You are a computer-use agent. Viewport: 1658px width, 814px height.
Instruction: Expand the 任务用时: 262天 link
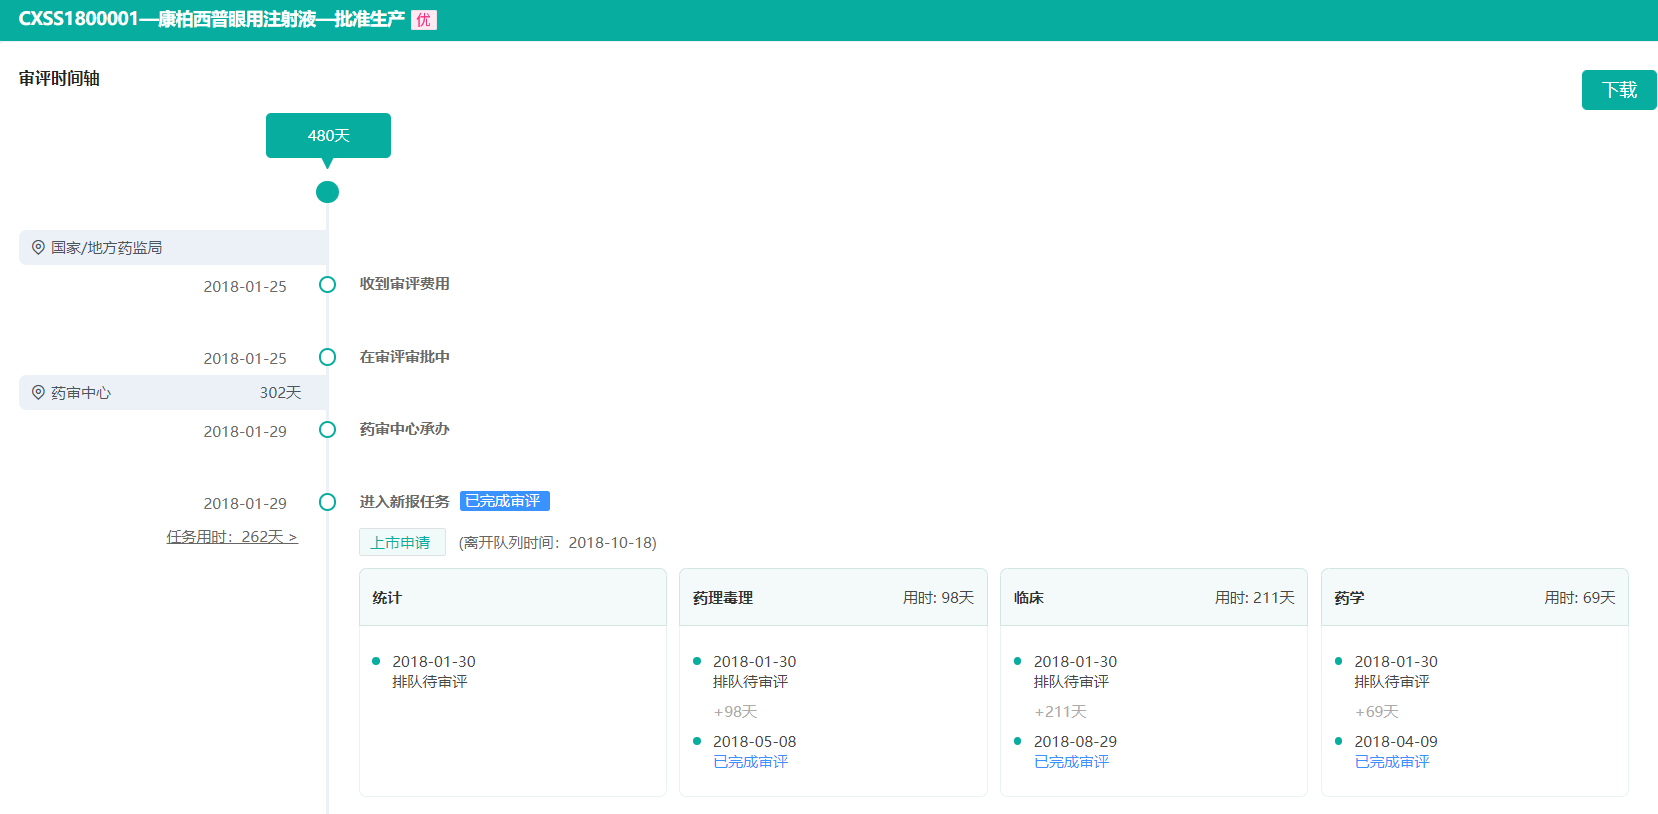pyautogui.click(x=232, y=537)
